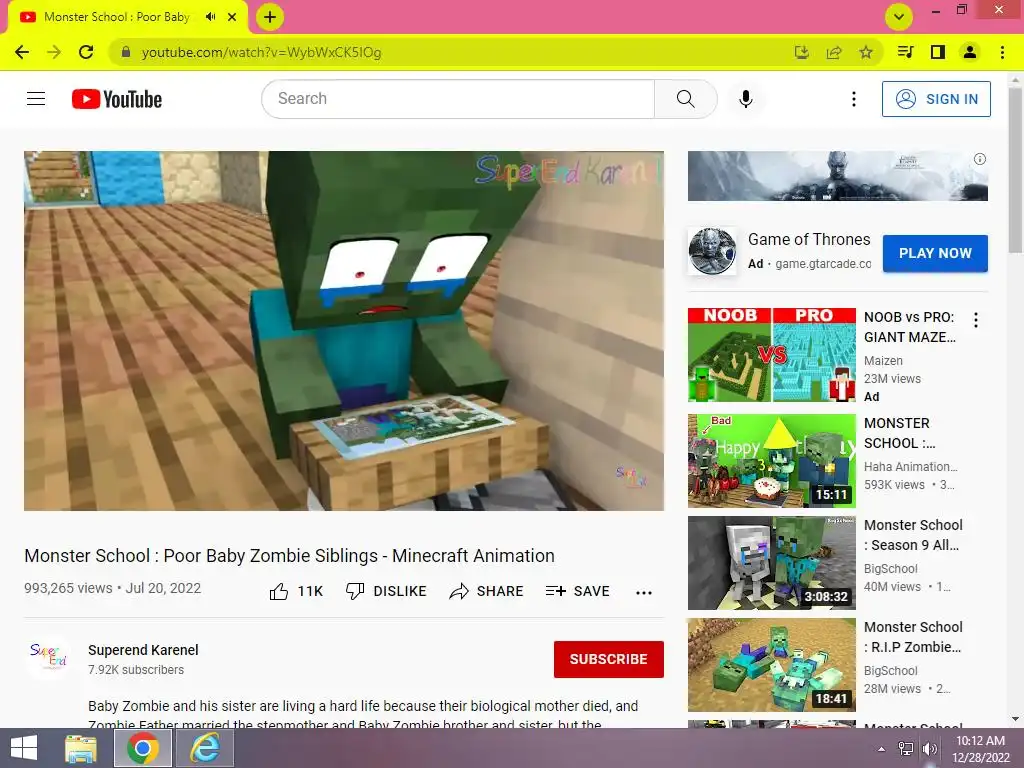Click ad info icon on banner
This screenshot has height=768, width=1024.
(x=980, y=159)
